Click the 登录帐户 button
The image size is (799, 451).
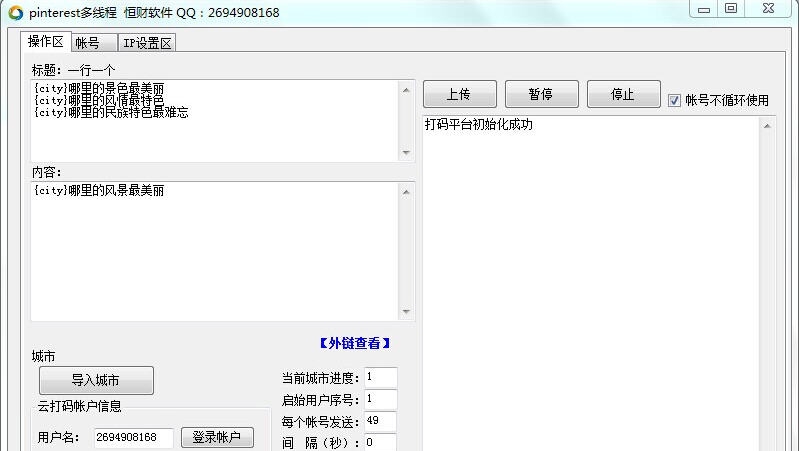(217, 437)
